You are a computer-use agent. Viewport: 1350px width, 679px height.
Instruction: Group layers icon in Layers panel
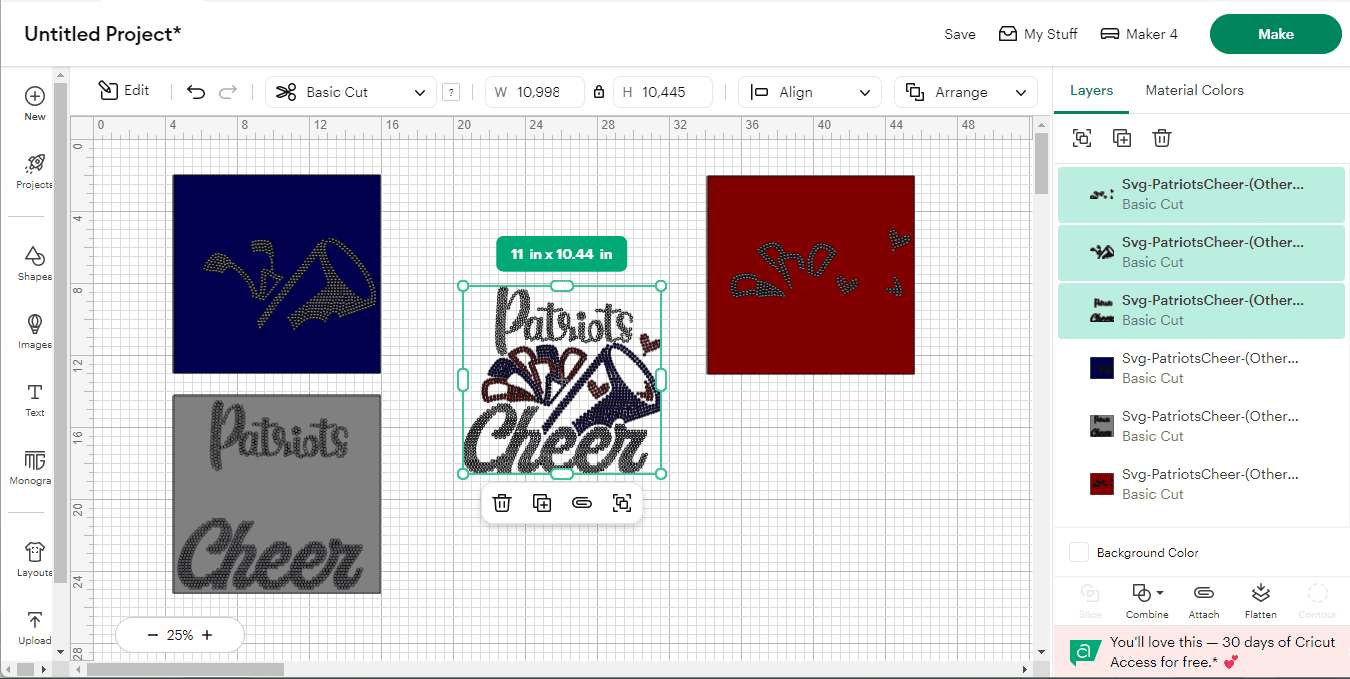click(x=1082, y=138)
